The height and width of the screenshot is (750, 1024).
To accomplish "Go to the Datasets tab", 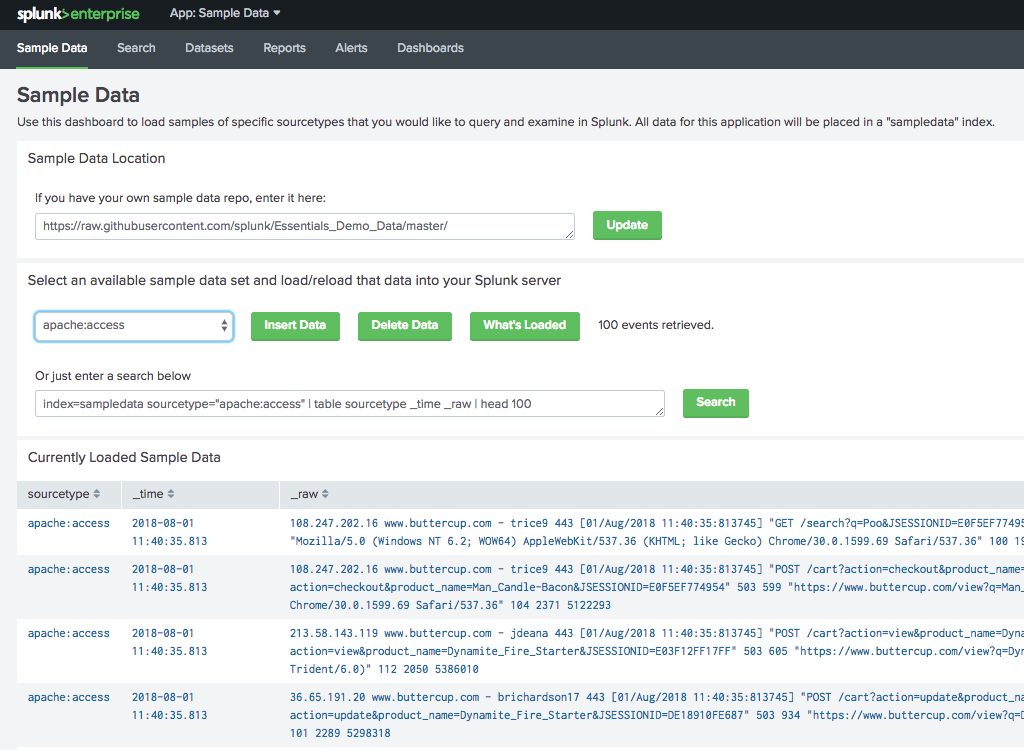I will click(x=209, y=48).
